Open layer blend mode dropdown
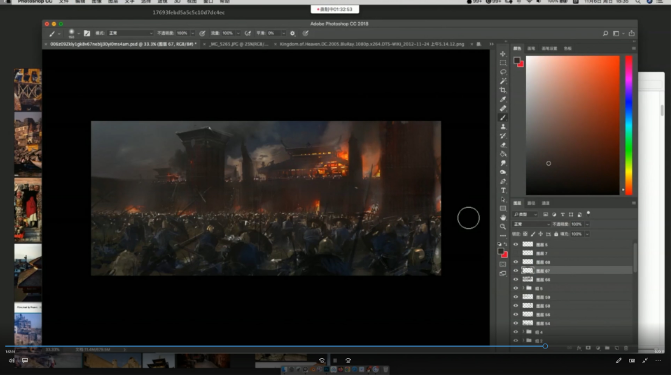This screenshot has height=376, width=672. [531, 224]
